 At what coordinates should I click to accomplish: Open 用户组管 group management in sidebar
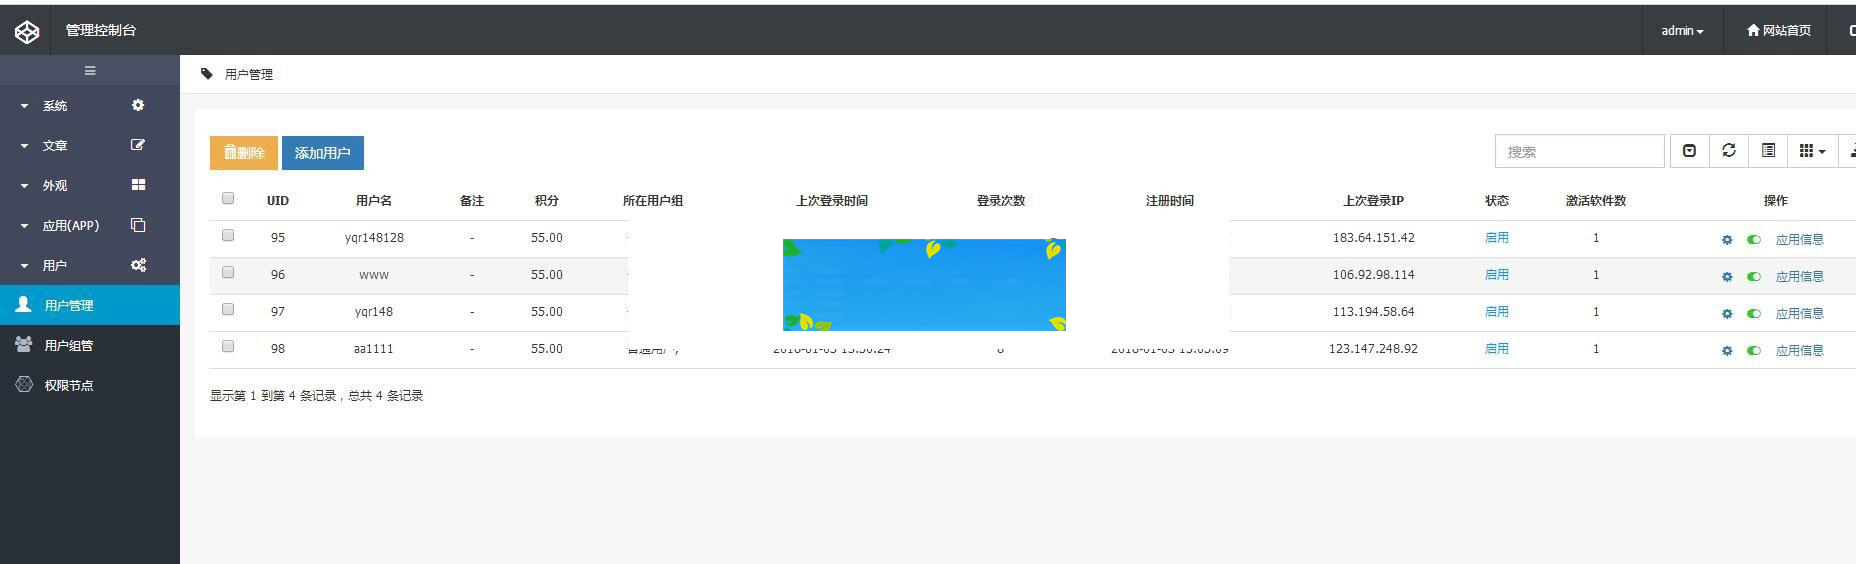68,345
